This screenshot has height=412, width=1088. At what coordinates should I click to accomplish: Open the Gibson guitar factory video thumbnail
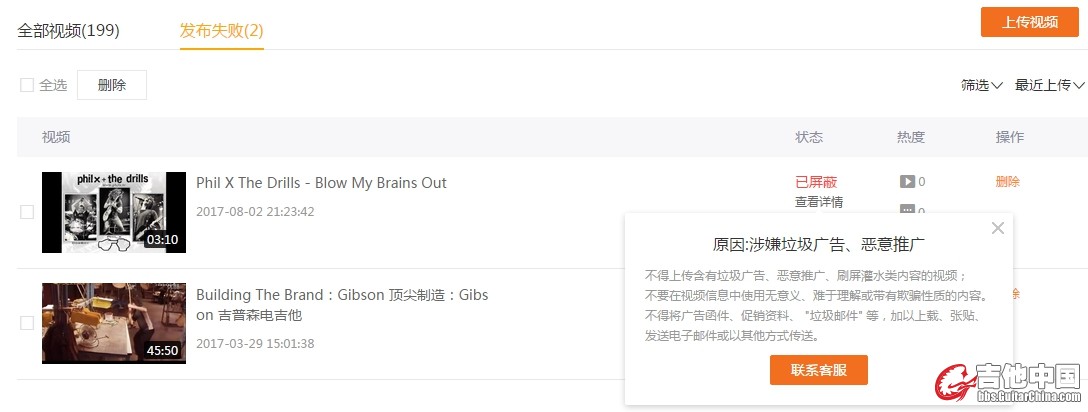[114, 323]
